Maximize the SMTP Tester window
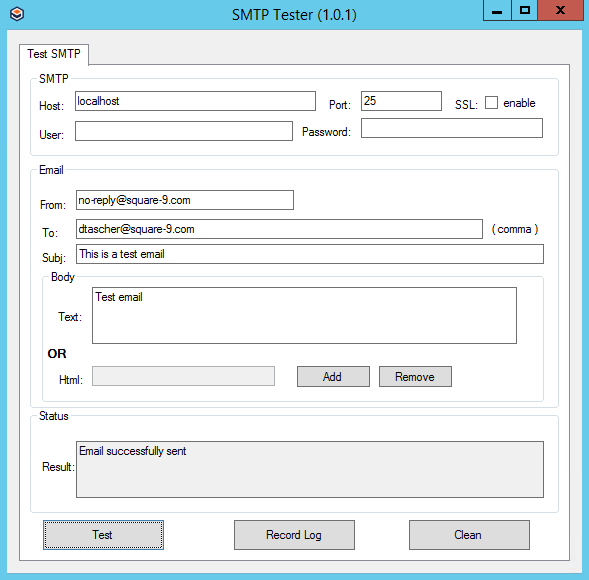589x580 pixels. pos(524,11)
